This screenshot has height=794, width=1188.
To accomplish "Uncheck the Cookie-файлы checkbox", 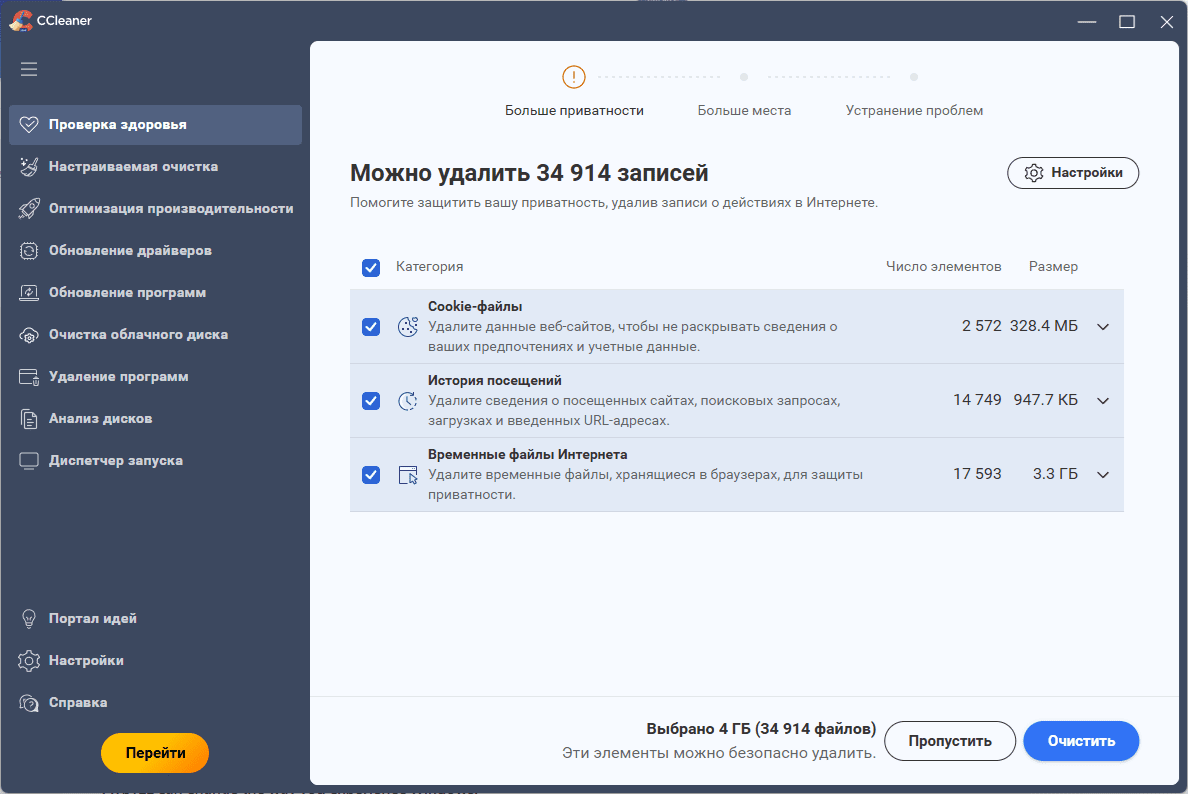I will pyautogui.click(x=370, y=327).
